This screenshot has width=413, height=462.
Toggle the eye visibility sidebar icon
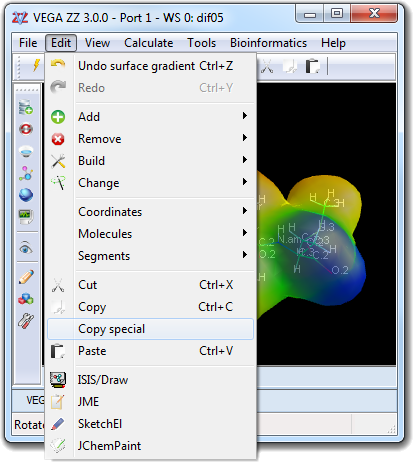click(26, 248)
